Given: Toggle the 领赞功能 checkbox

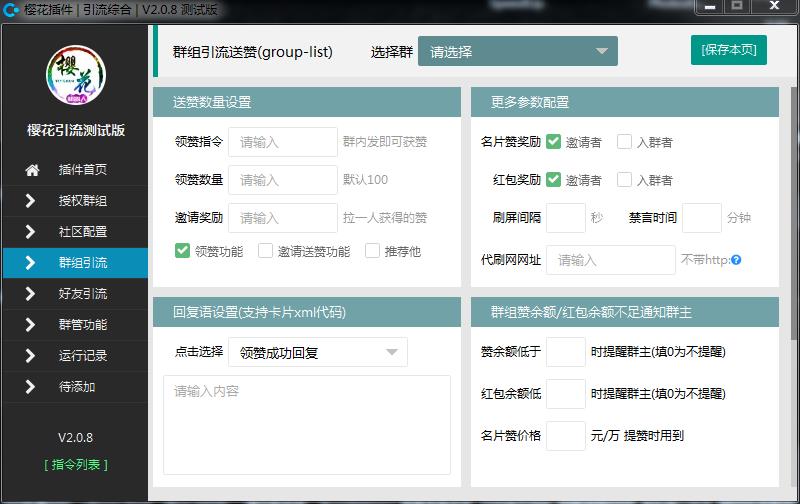Looking at the screenshot, I should click(182, 251).
